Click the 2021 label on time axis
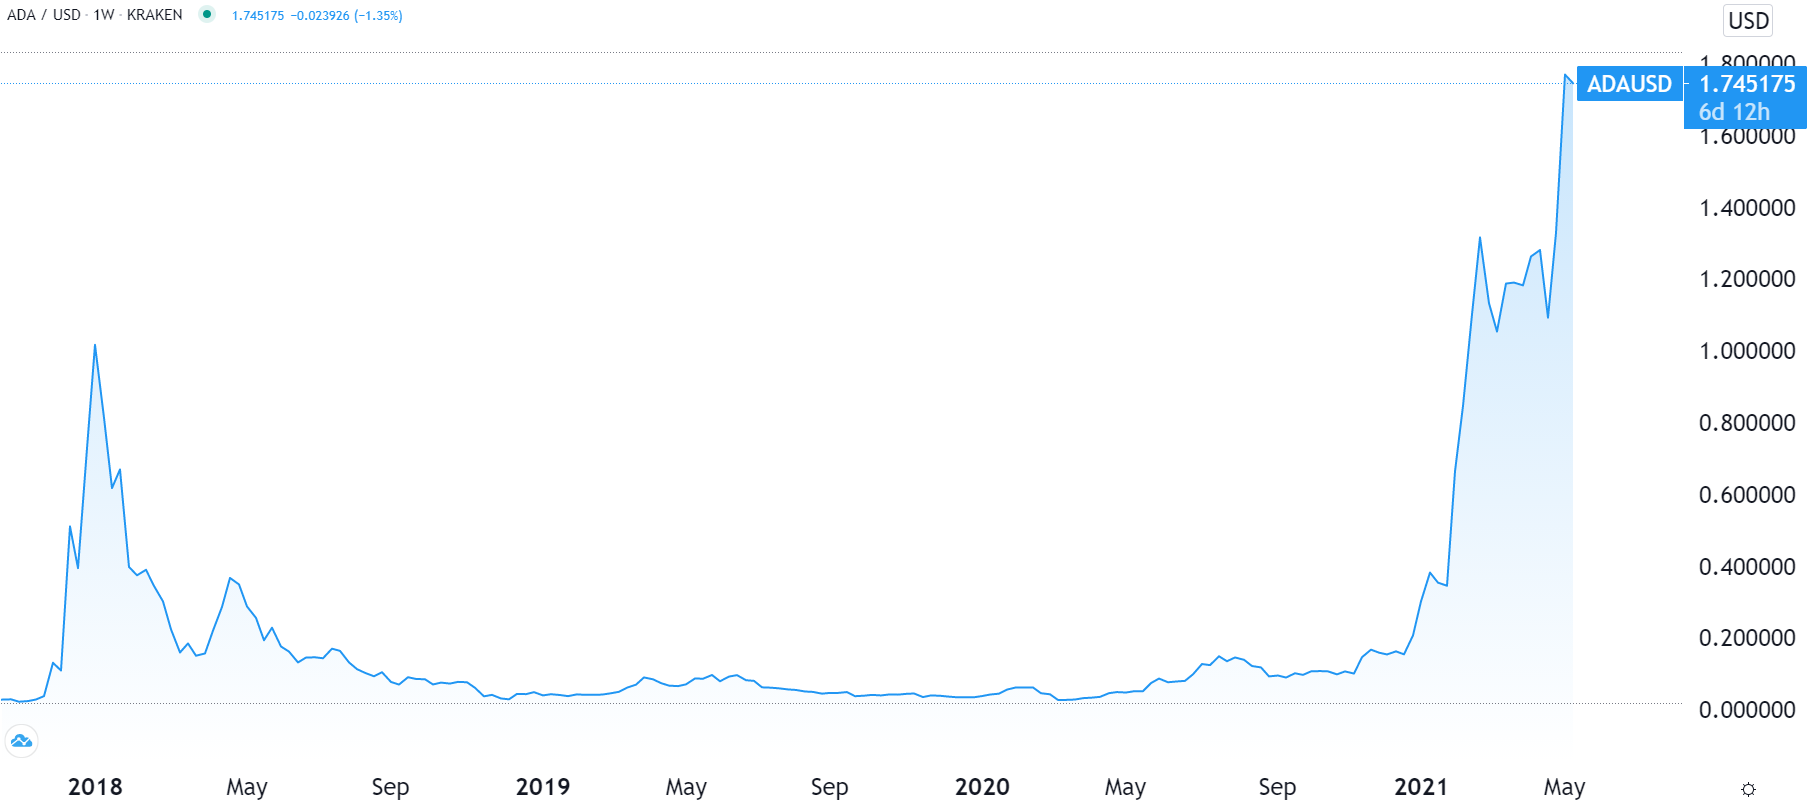 pos(1421,787)
